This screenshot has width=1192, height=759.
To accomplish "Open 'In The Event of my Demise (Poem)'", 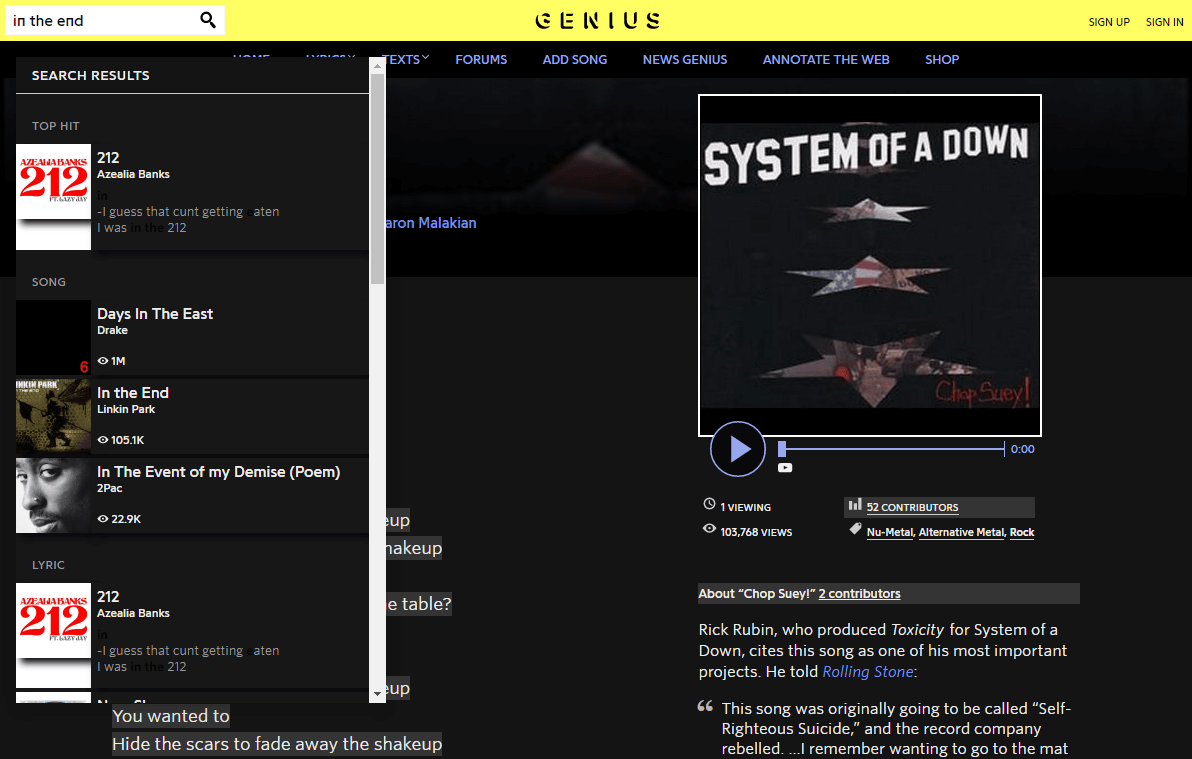I will [219, 472].
